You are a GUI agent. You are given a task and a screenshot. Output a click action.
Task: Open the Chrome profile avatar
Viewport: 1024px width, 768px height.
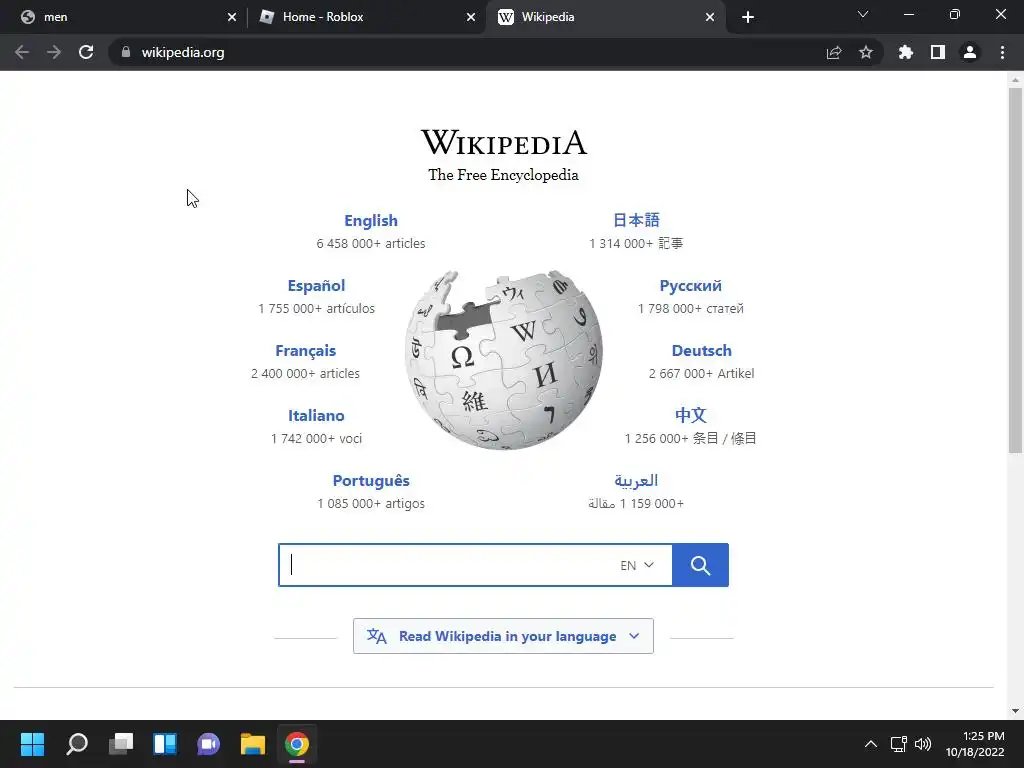[x=970, y=52]
